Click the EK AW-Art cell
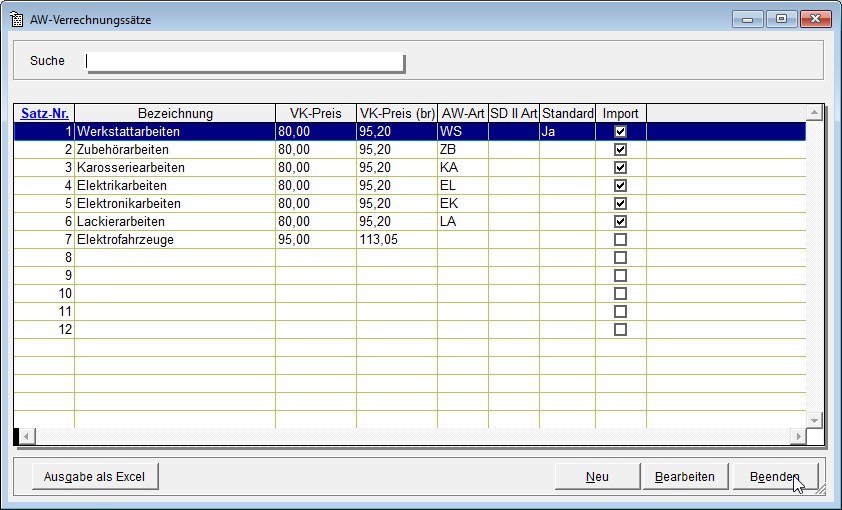Screen dimensions: 842x510 pyautogui.click(x=463, y=203)
